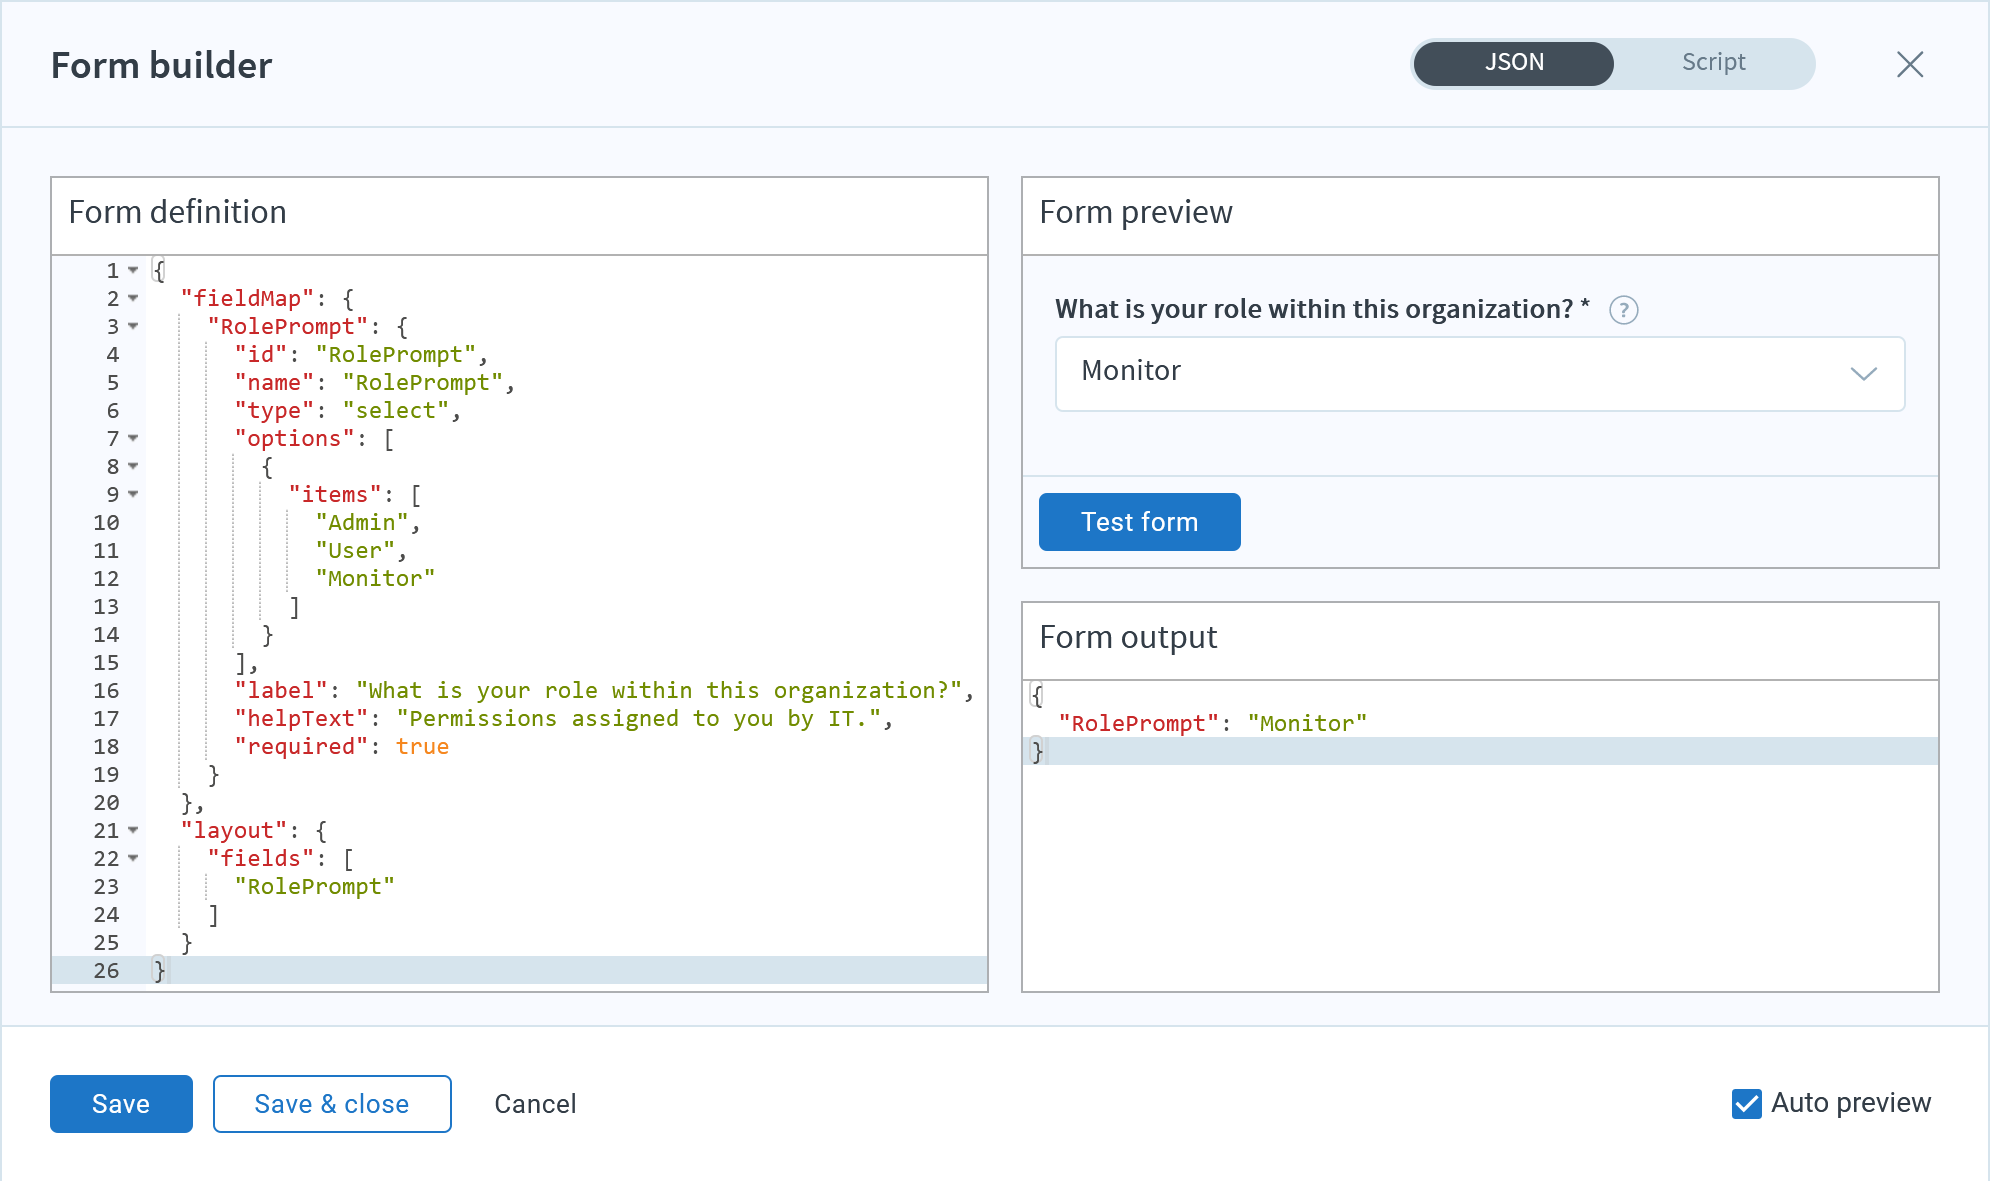Click the Form output heading
1990x1181 pixels.
pos(1128,637)
